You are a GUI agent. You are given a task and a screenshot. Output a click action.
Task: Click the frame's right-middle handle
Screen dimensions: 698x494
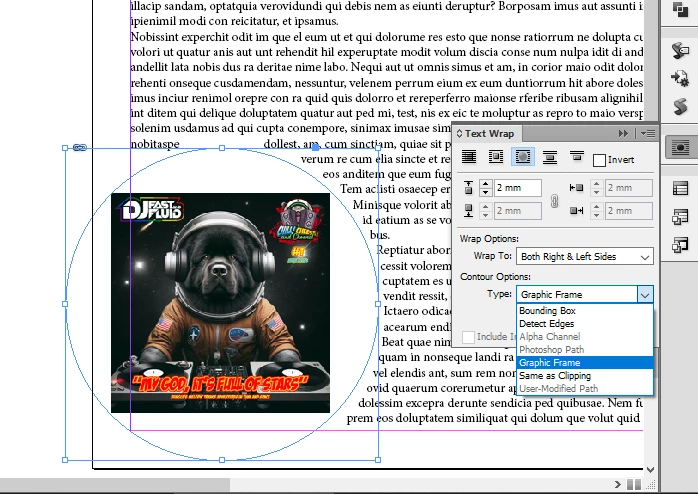coord(378,304)
